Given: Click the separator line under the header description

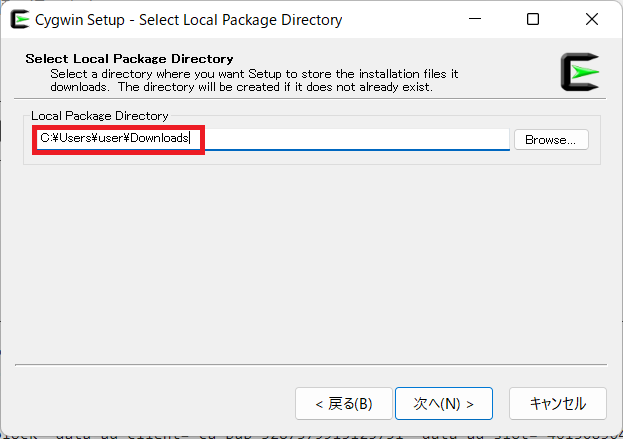Looking at the screenshot, I should click(310, 98).
